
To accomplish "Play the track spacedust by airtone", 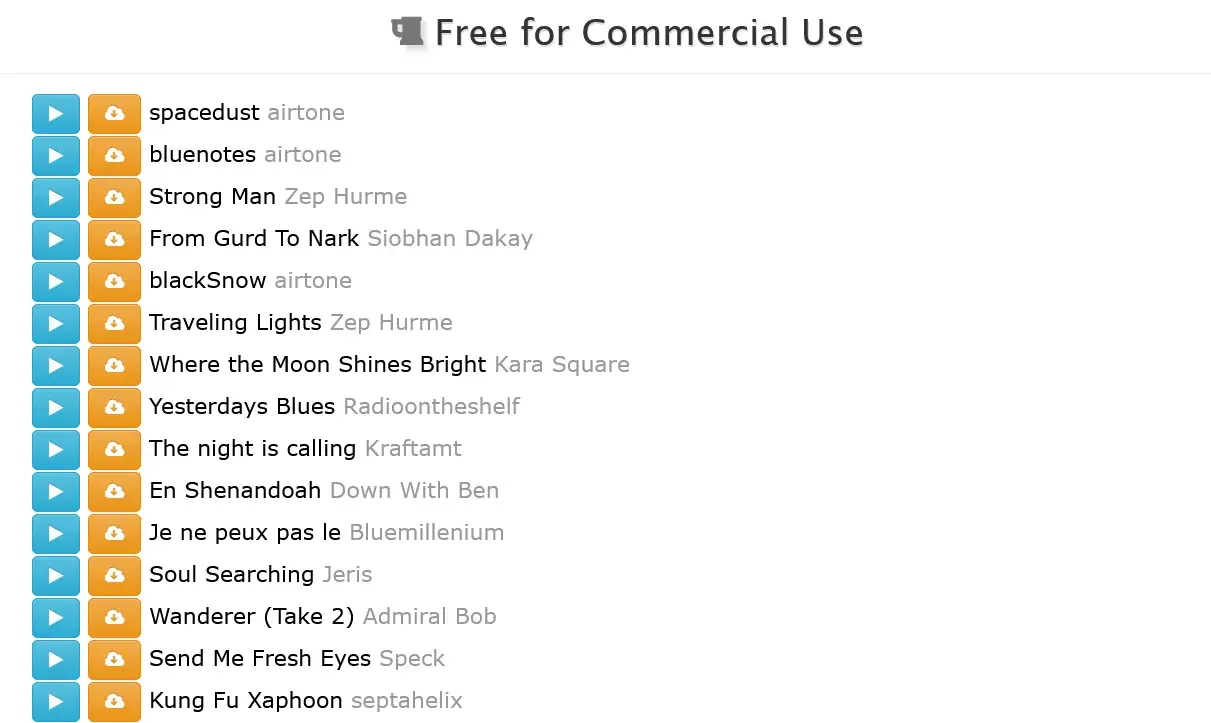I will [x=56, y=114].
